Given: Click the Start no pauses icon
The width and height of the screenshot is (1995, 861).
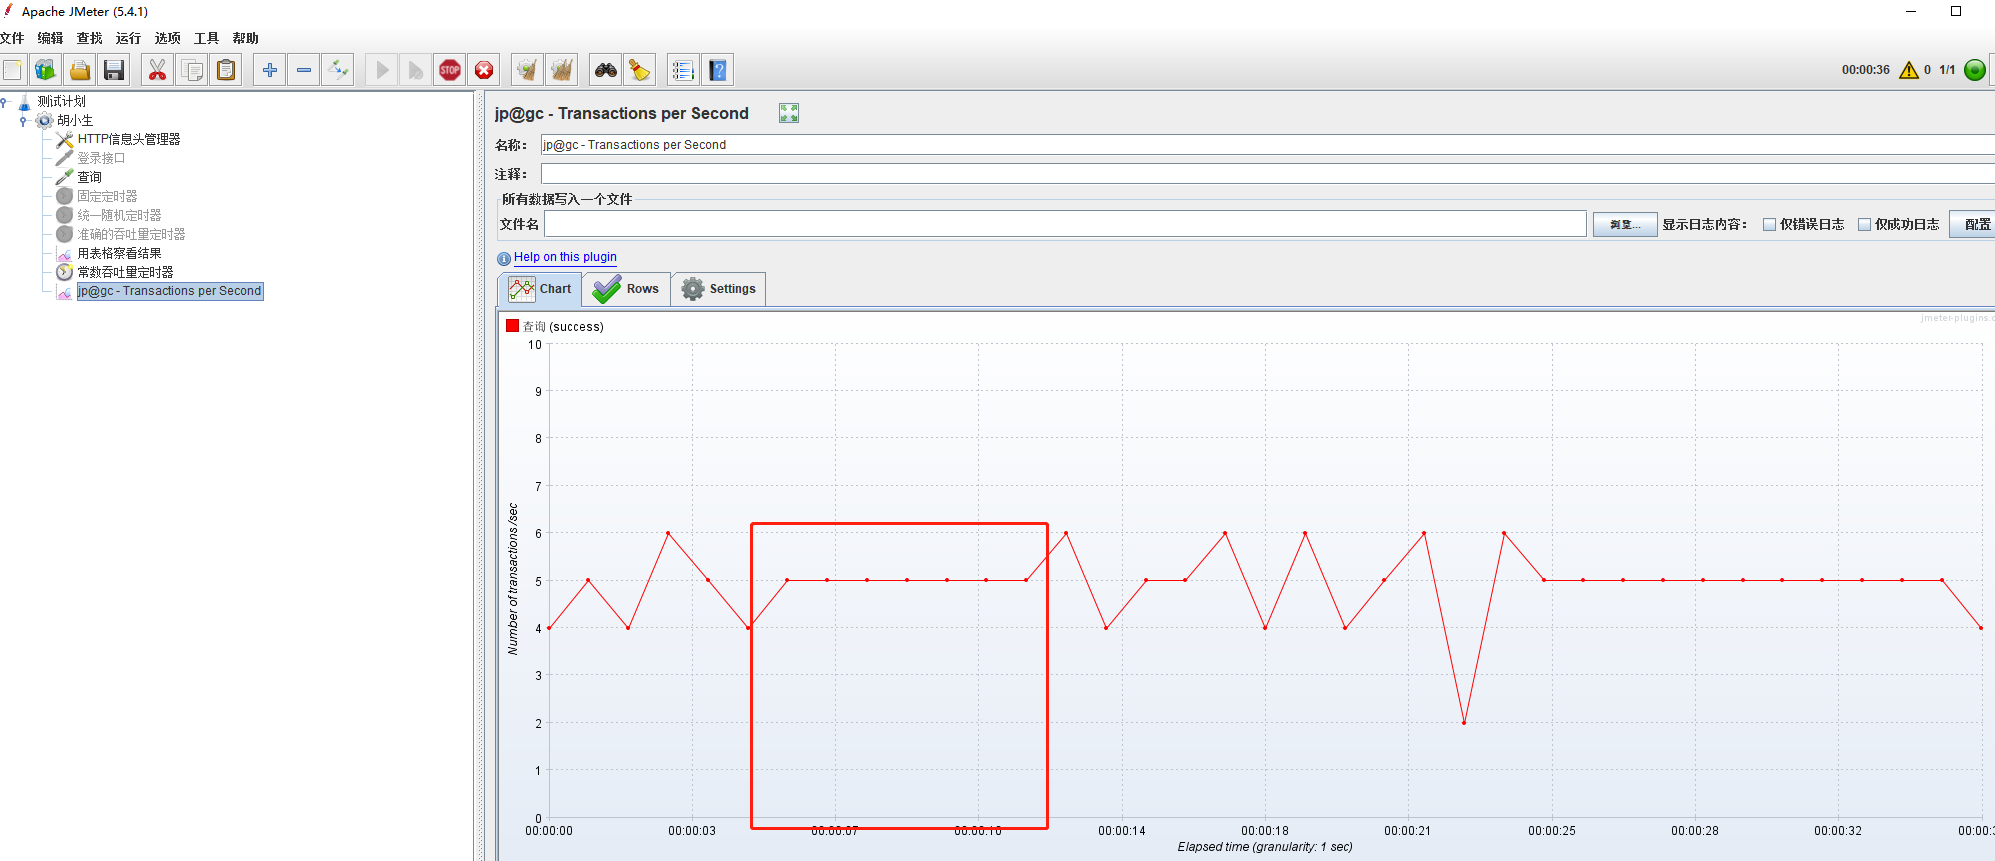Looking at the screenshot, I should [416, 70].
